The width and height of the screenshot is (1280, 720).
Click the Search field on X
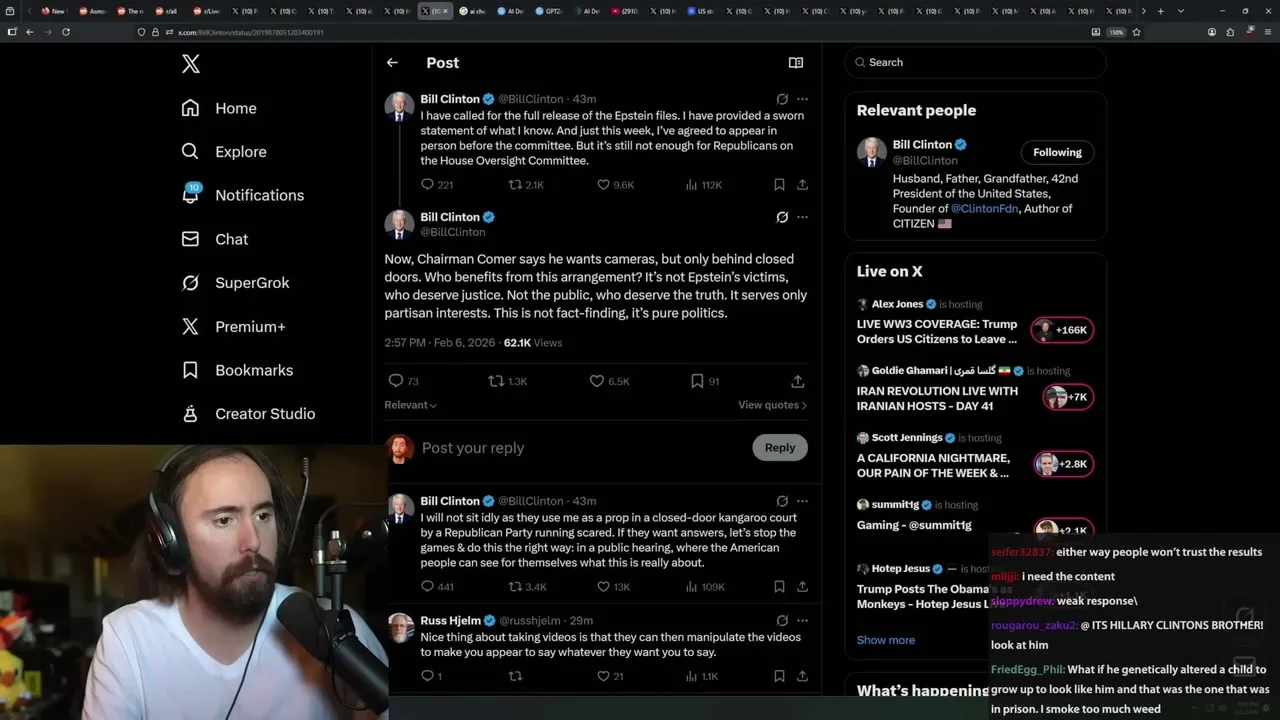click(976, 62)
